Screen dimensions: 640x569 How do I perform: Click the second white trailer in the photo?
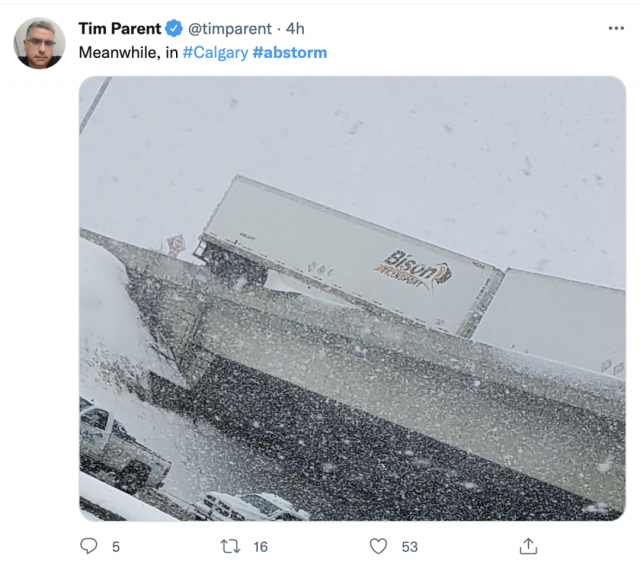point(551,318)
